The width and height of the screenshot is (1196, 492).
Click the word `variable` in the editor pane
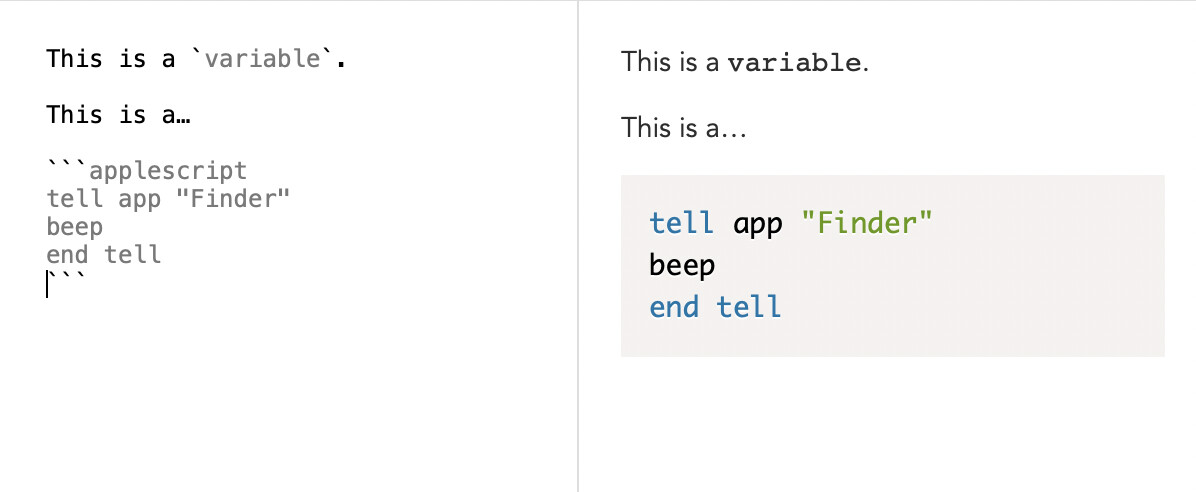point(262,59)
